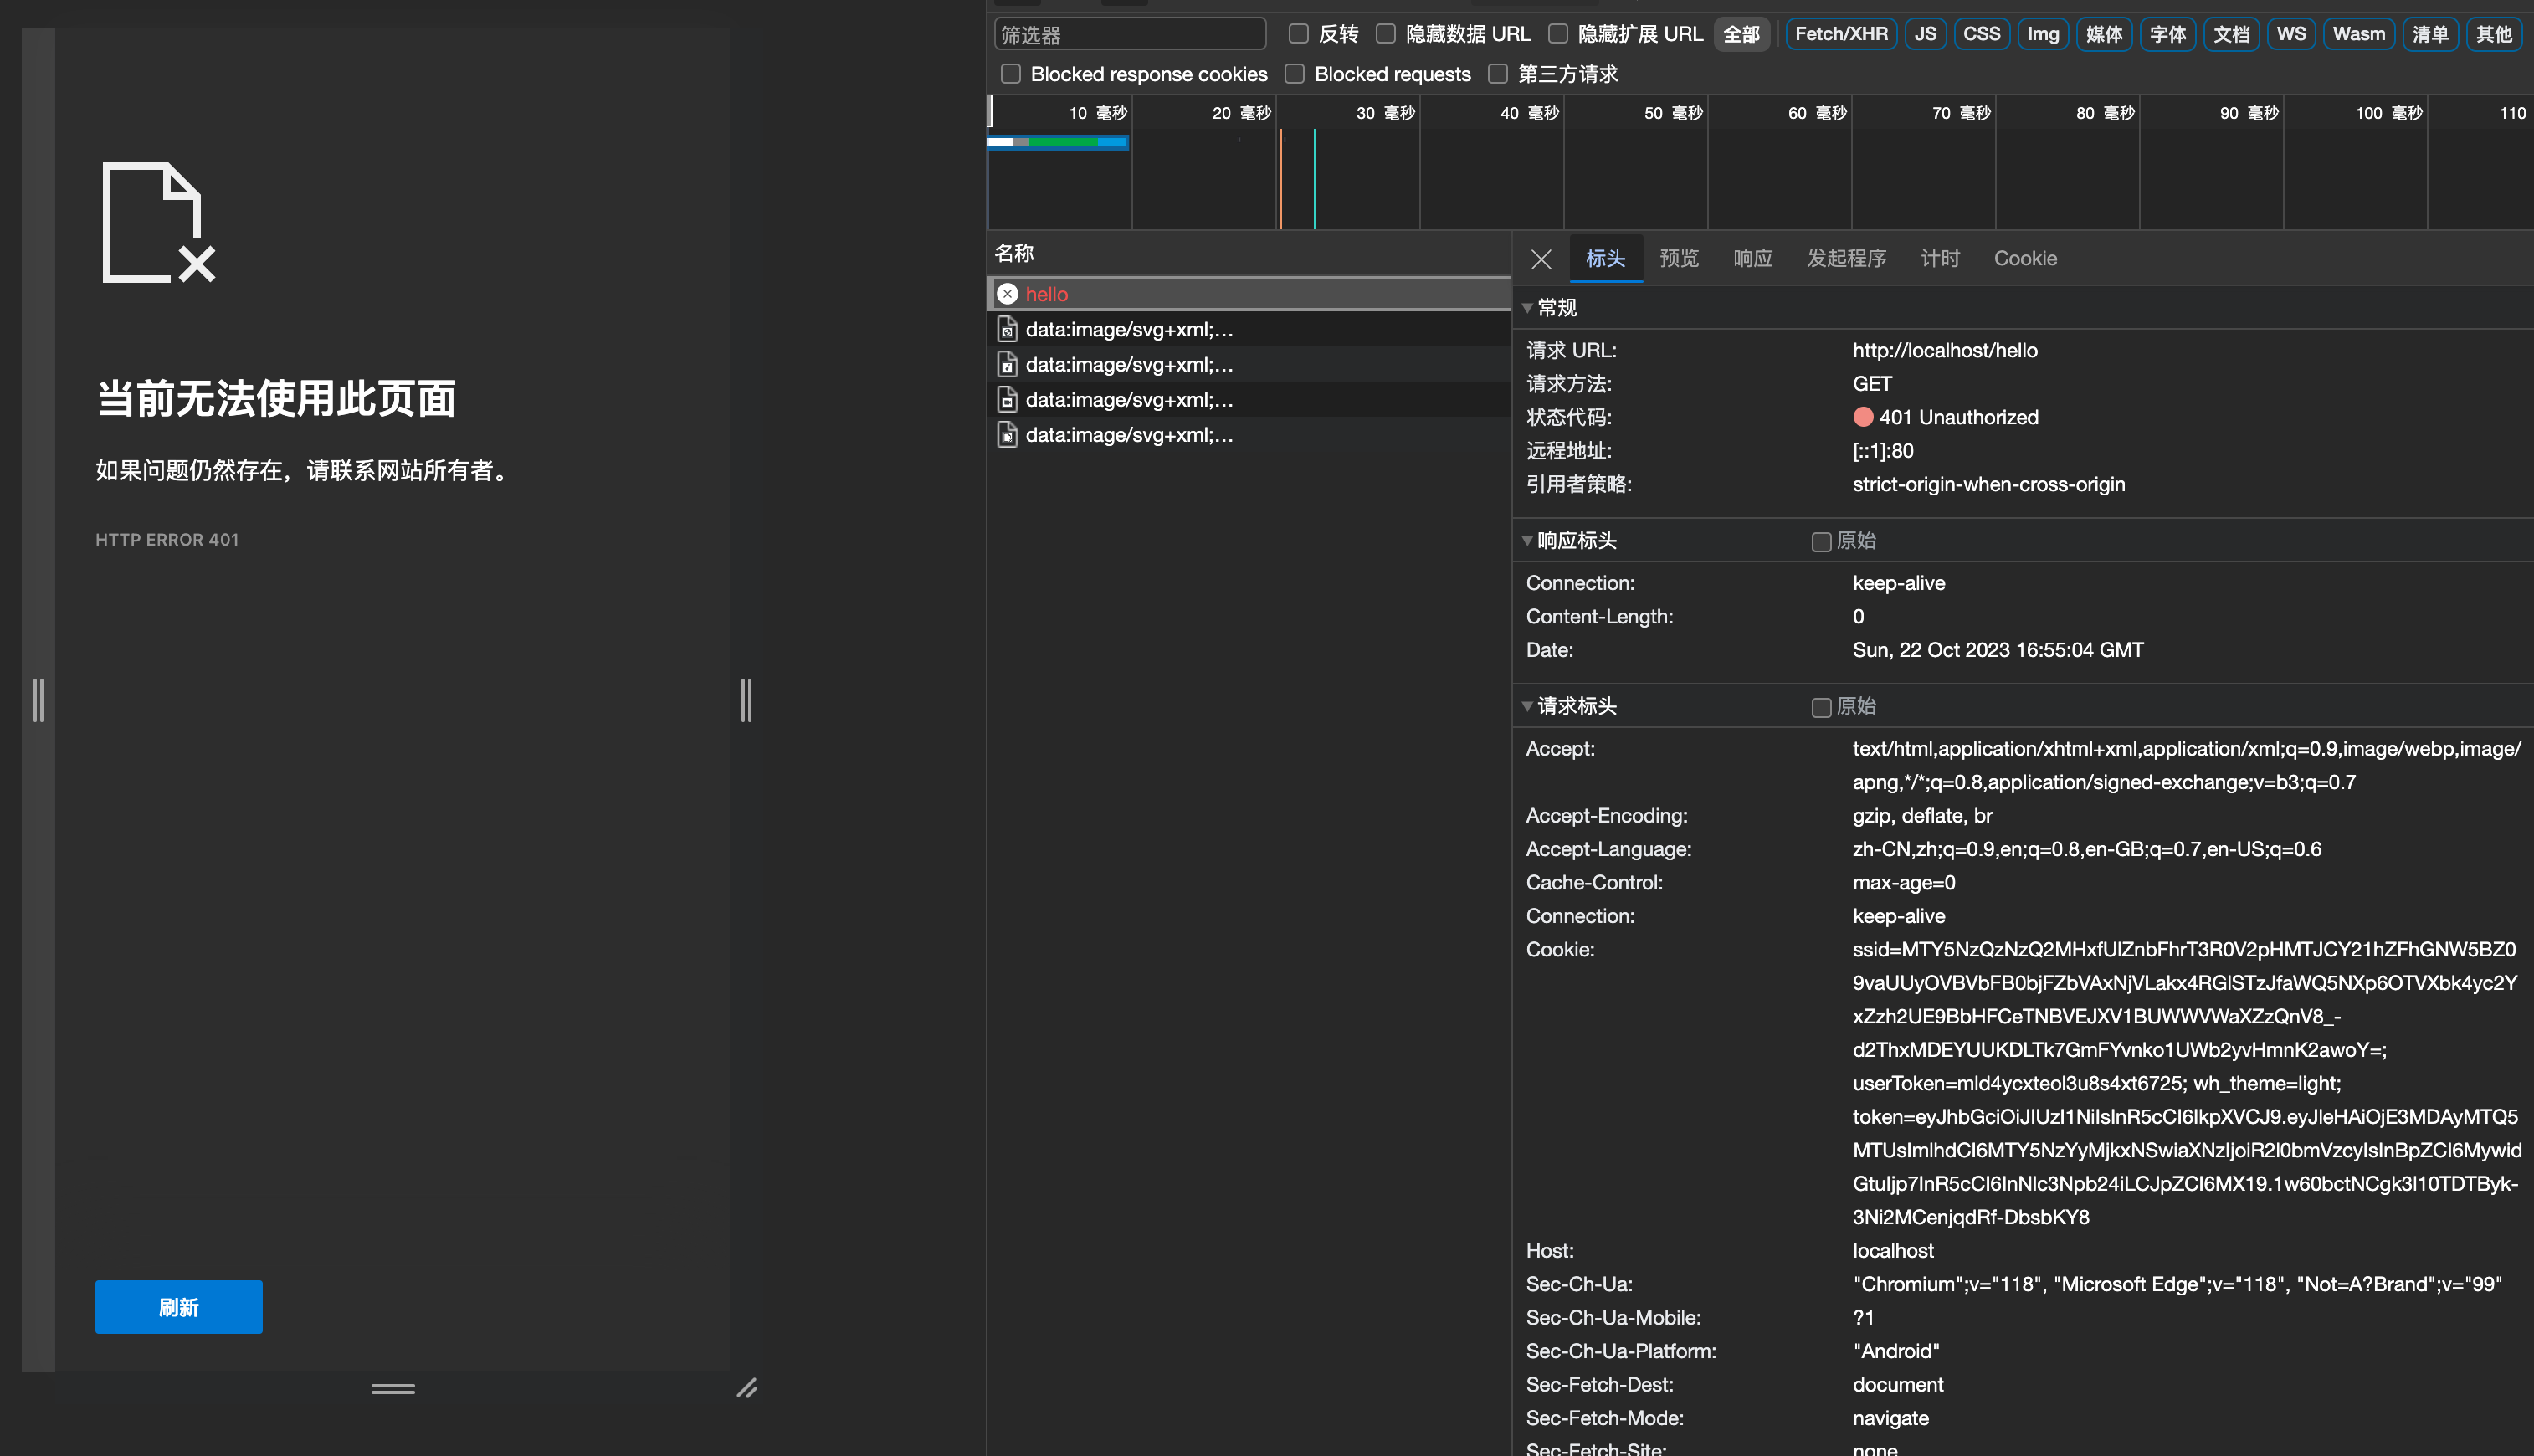Click the corner resize handle of device viewport

click(747, 1388)
